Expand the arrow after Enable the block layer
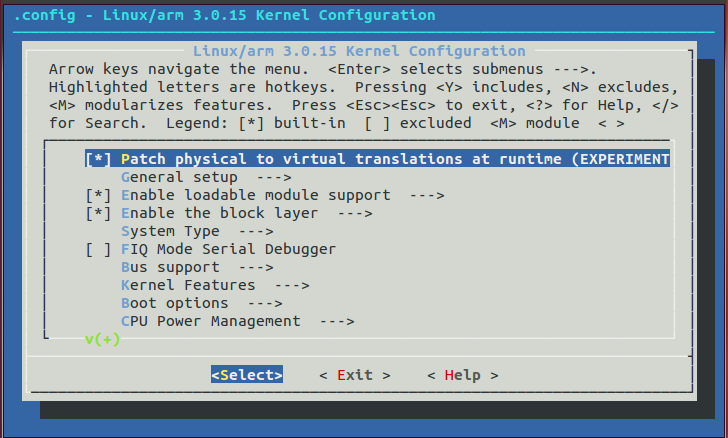 click(354, 213)
